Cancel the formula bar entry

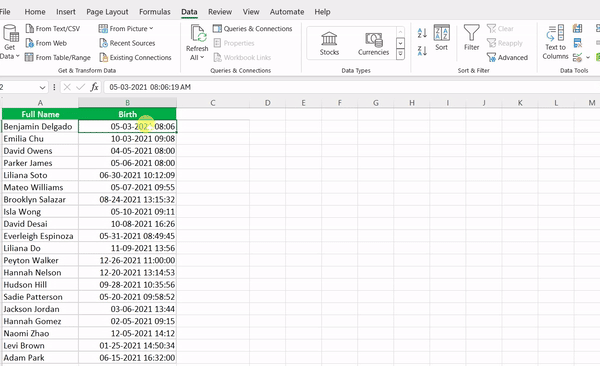click(x=67, y=87)
